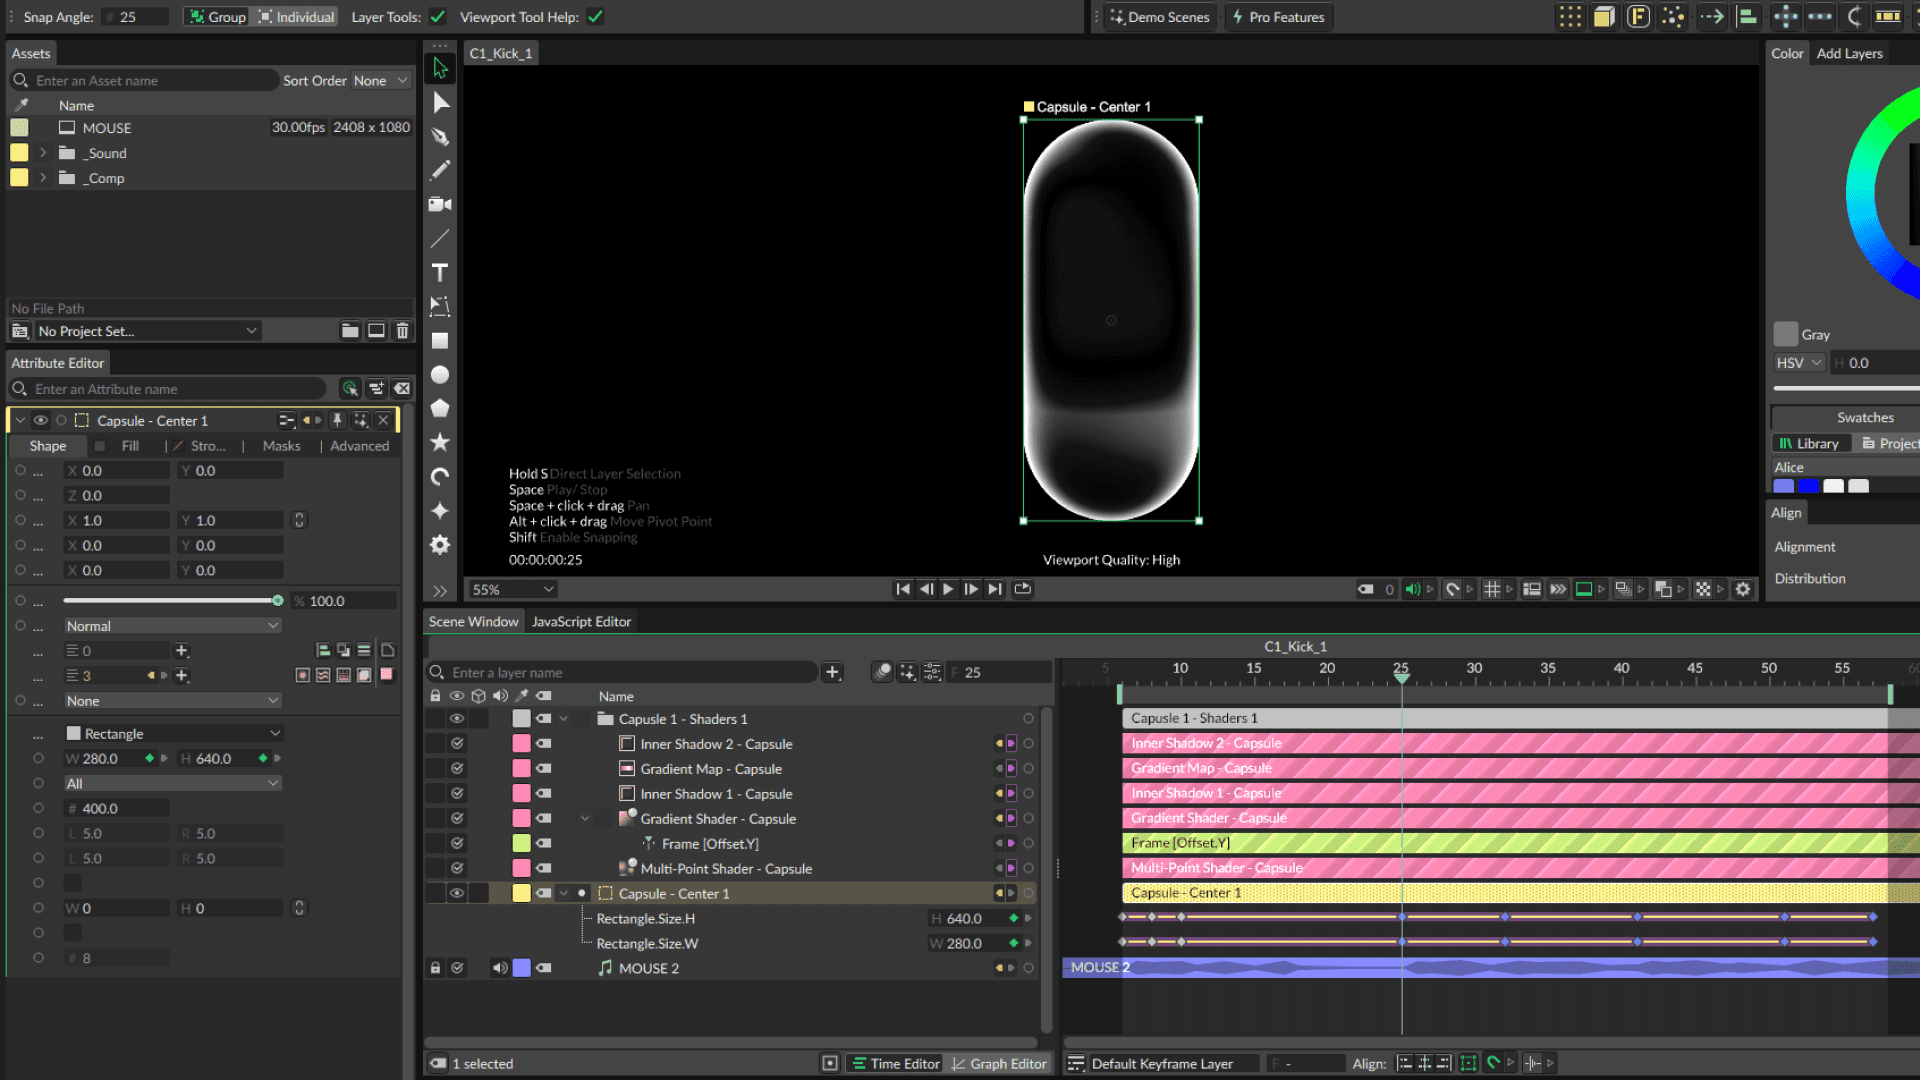The height and width of the screenshot is (1080, 1920).
Task: Add new layer with plus button
Action: [x=832, y=673]
